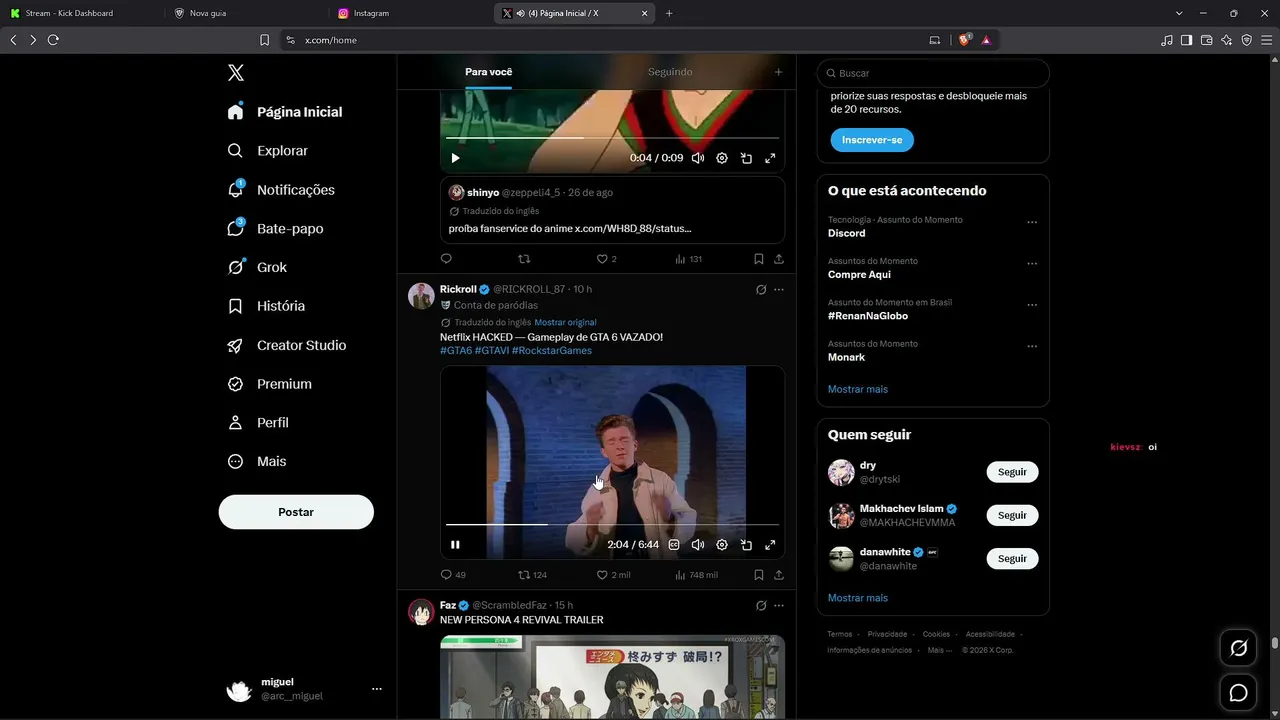Screen dimensions: 1280x720
Task: Click the Buscar search field
Action: [933, 73]
